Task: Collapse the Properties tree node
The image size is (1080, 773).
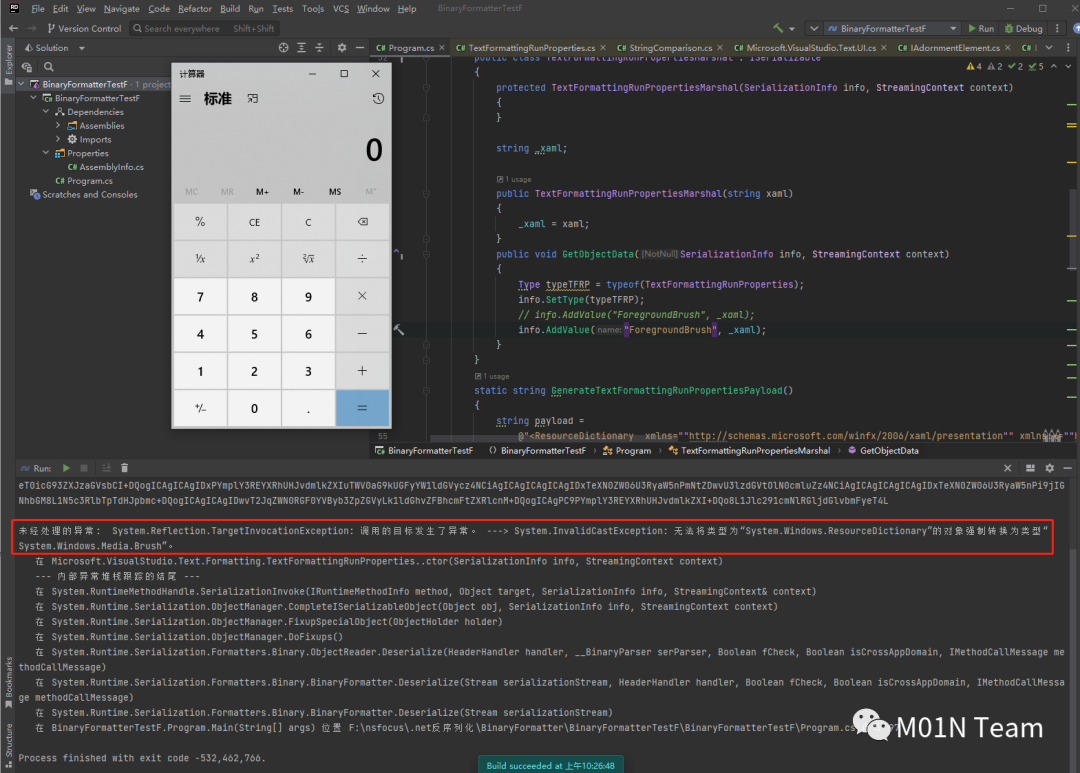Action: tap(46, 153)
